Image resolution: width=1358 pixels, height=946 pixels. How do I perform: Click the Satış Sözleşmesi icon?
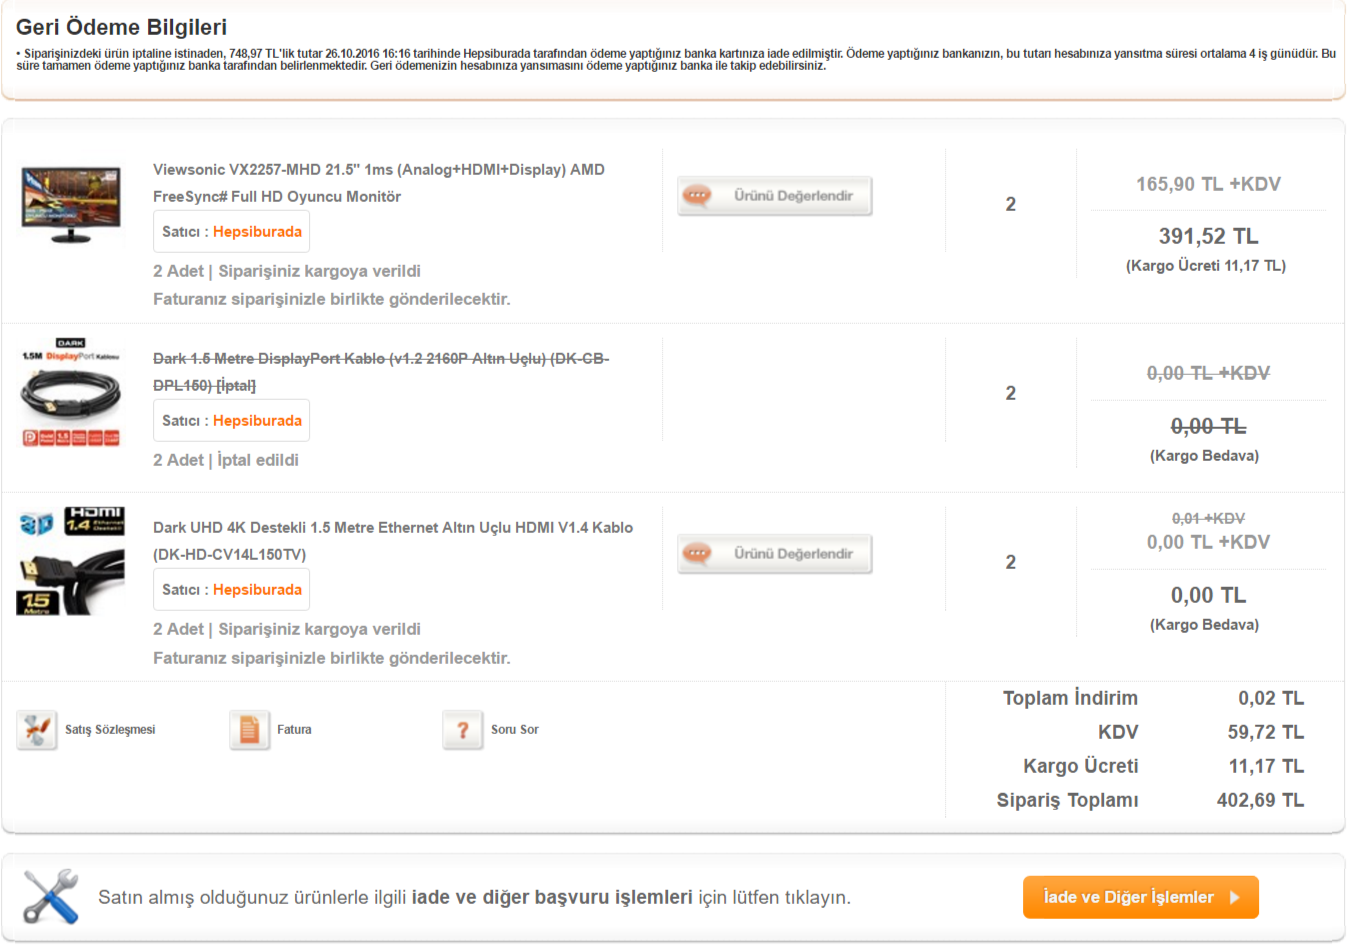(37, 730)
